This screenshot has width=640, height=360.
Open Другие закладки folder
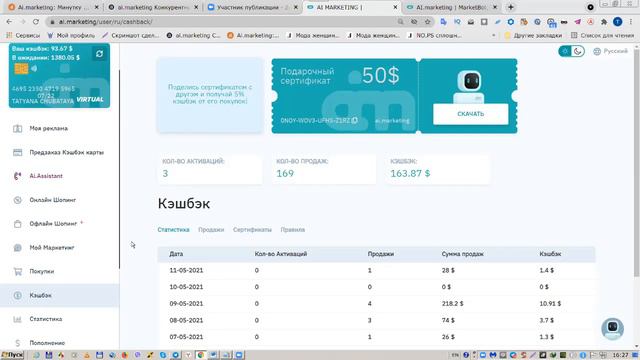pos(533,36)
